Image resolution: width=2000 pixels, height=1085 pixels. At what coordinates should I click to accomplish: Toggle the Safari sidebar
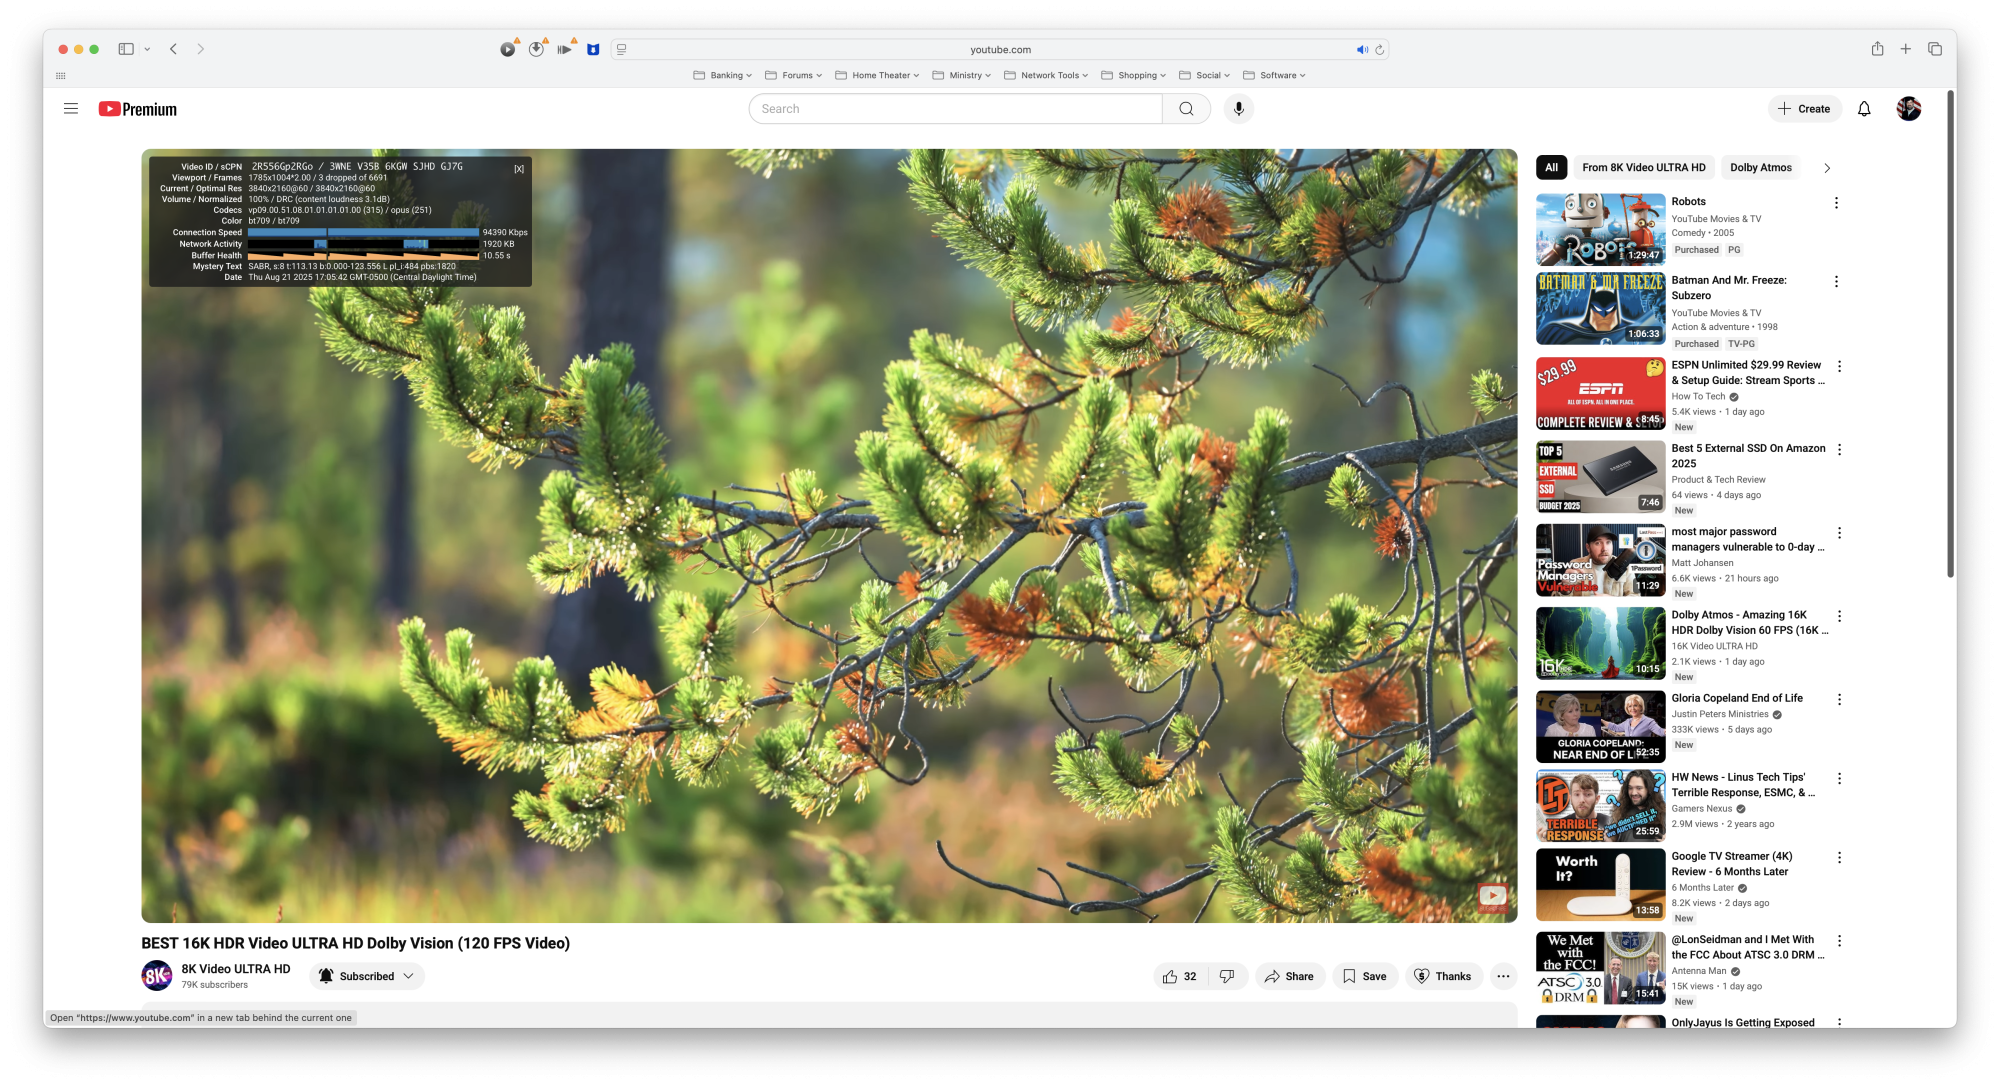point(126,49)
